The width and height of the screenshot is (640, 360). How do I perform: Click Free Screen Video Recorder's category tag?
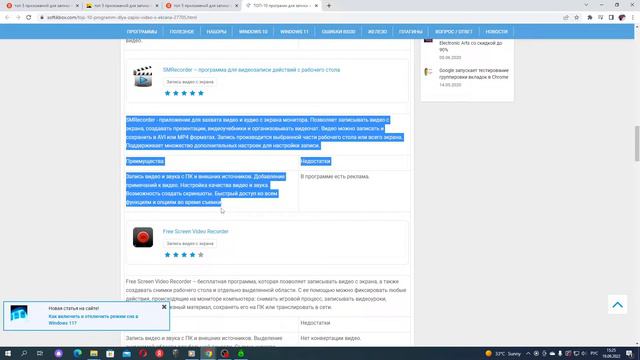click(190, 243)
